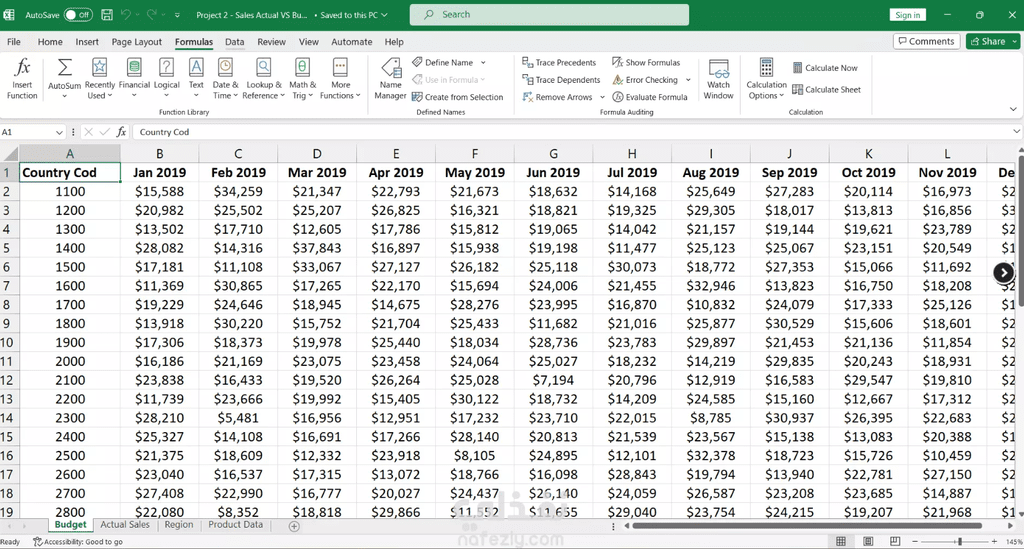
Task: Select Page Break Preview in status bar
Action: click(895, 541)
